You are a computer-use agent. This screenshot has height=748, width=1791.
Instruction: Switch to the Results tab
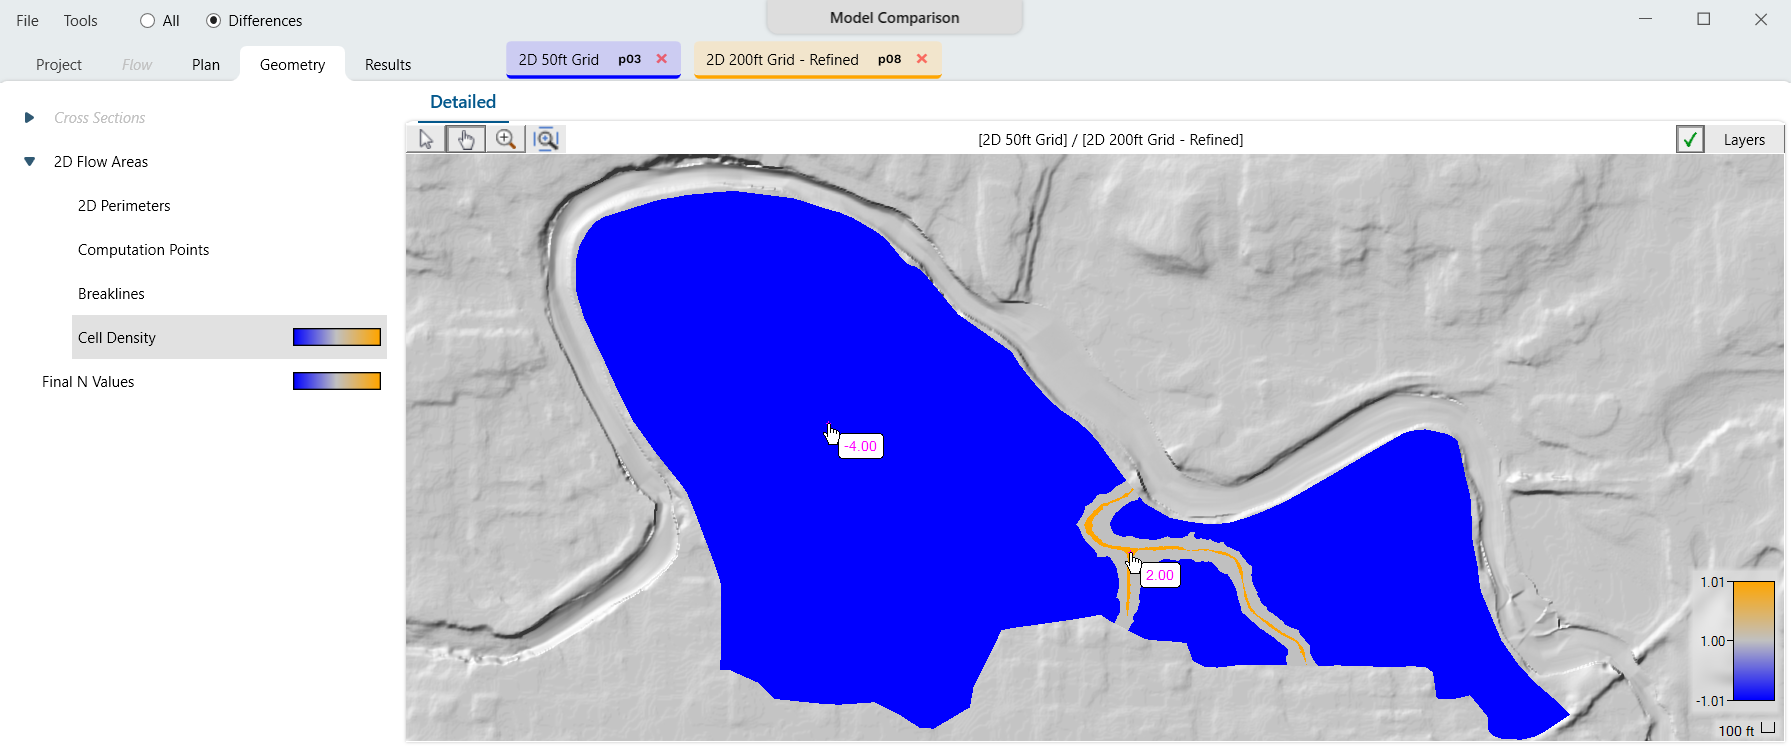(387, 65)
